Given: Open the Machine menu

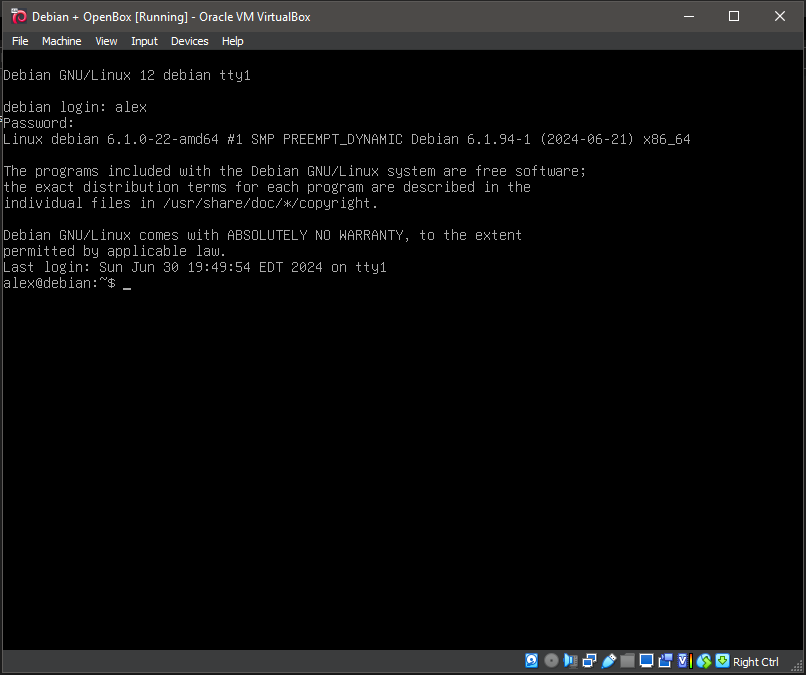Looking at the screenshot, I should (61, 41).
